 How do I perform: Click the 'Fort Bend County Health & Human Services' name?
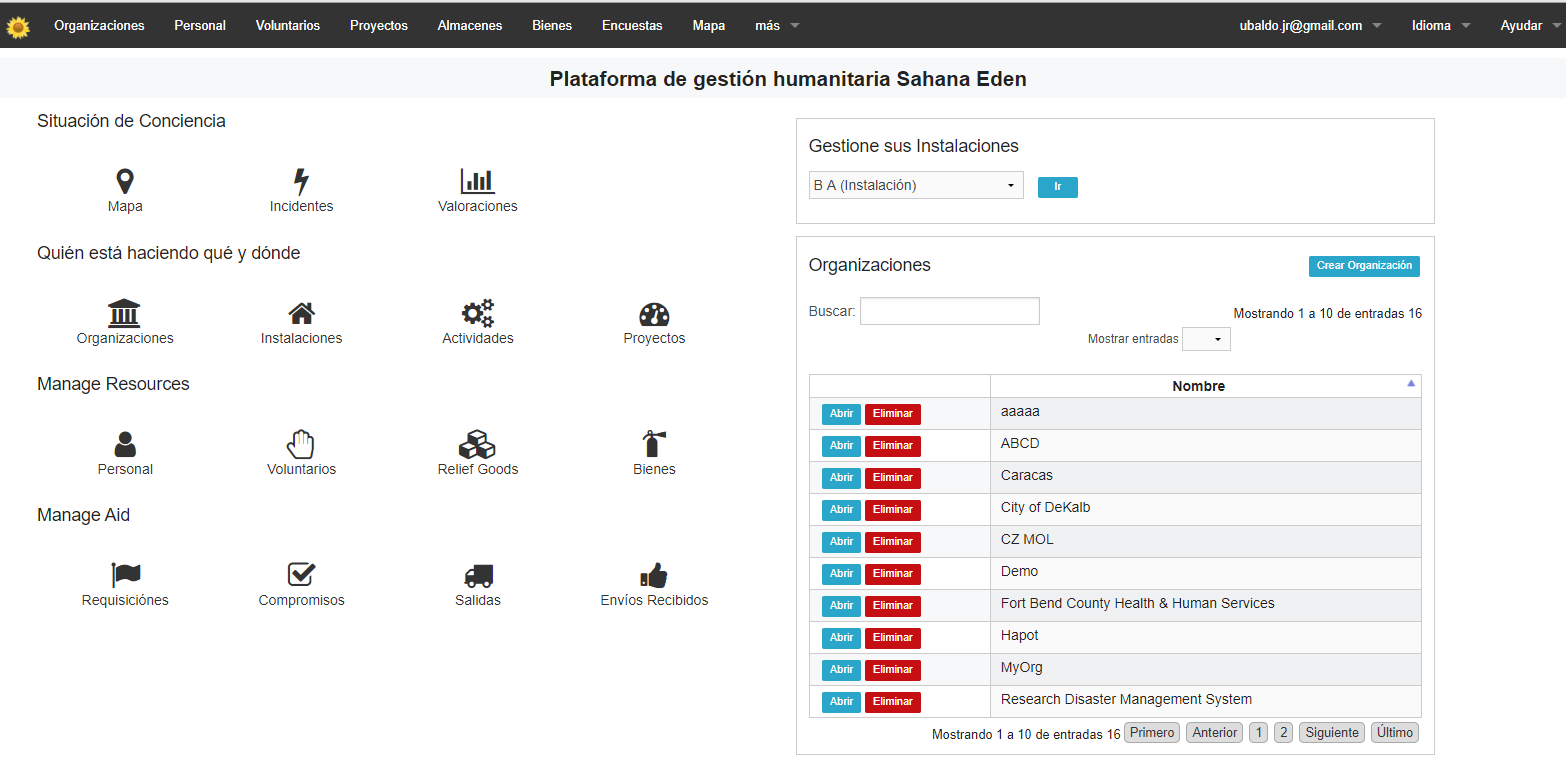1138,603
